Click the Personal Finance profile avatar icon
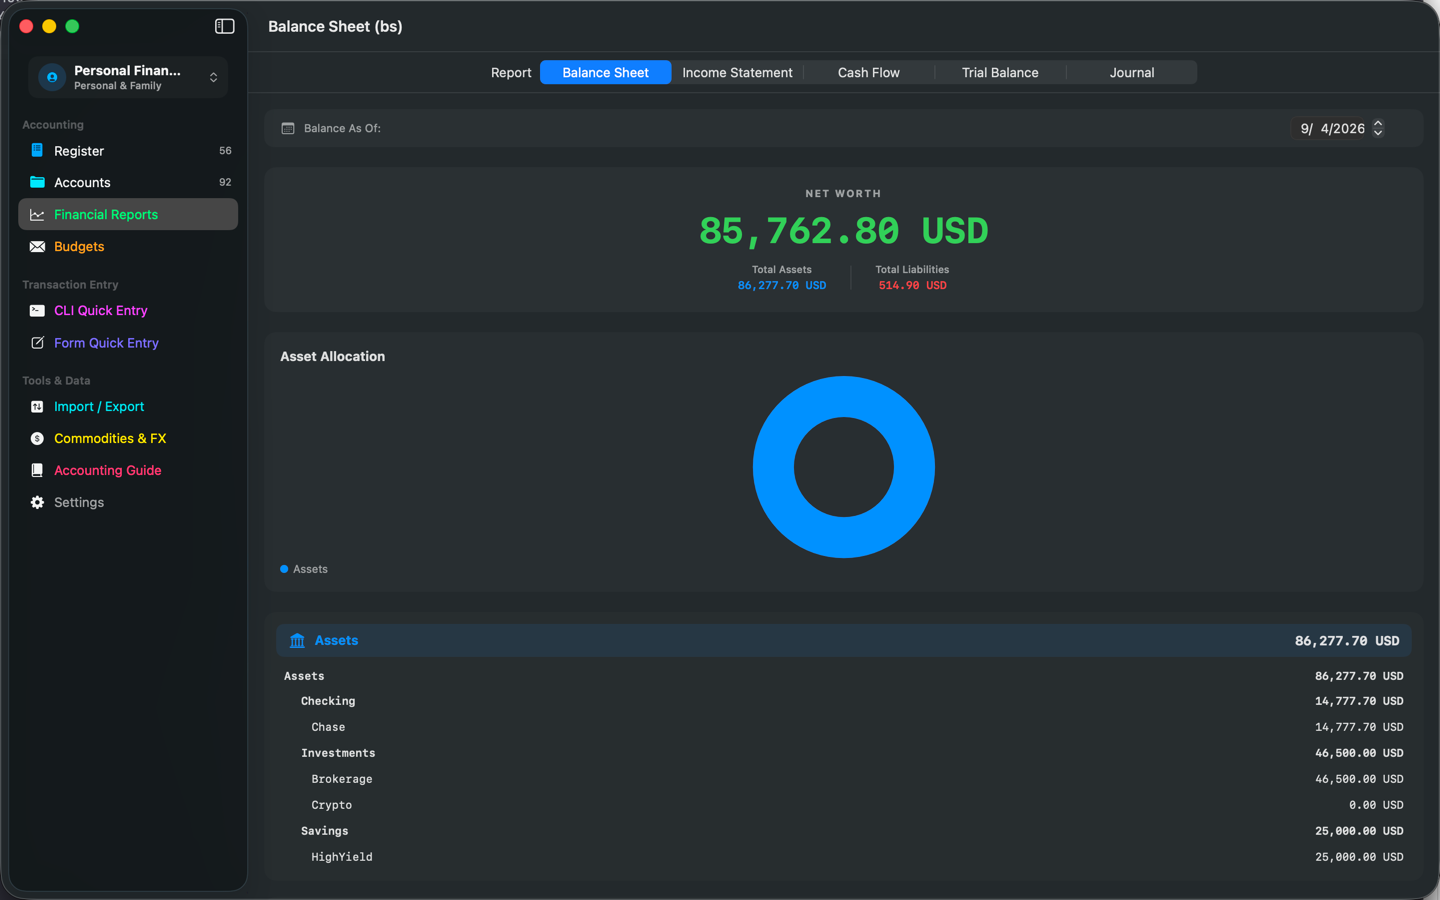The width and height of the screenshot is (1440, 900). [52, 77]
